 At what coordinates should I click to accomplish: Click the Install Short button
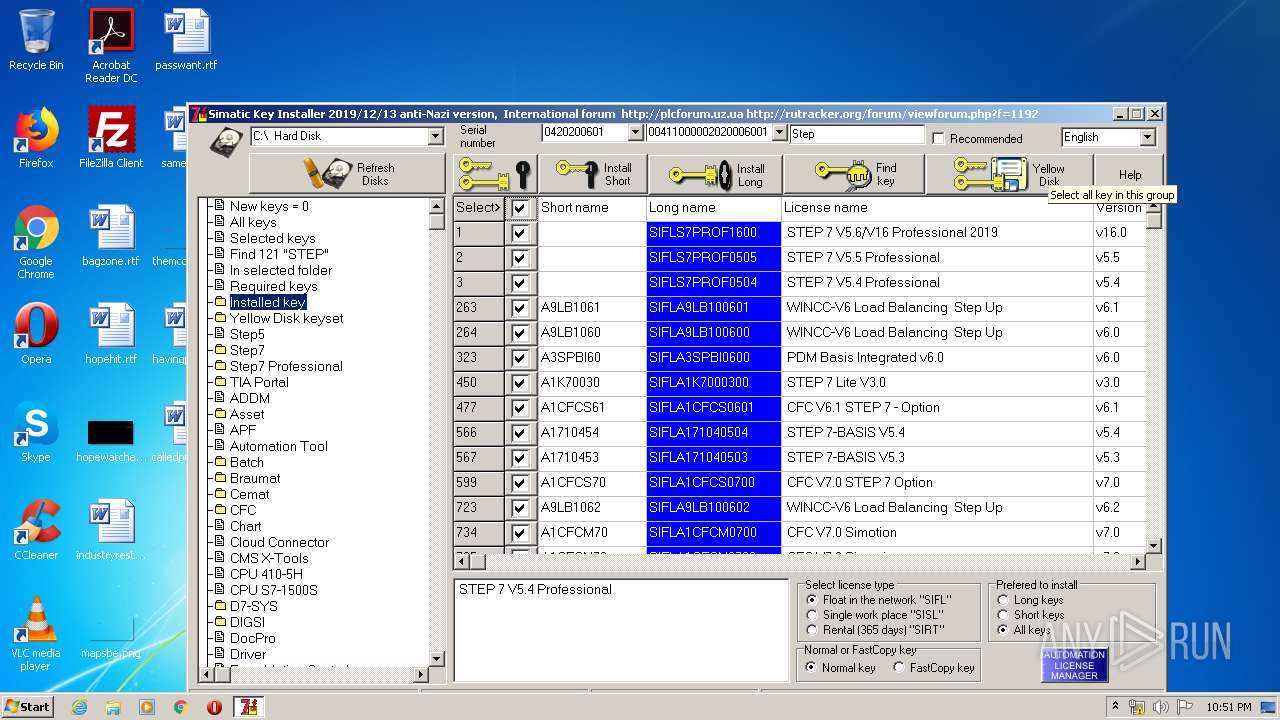point(593,174)
